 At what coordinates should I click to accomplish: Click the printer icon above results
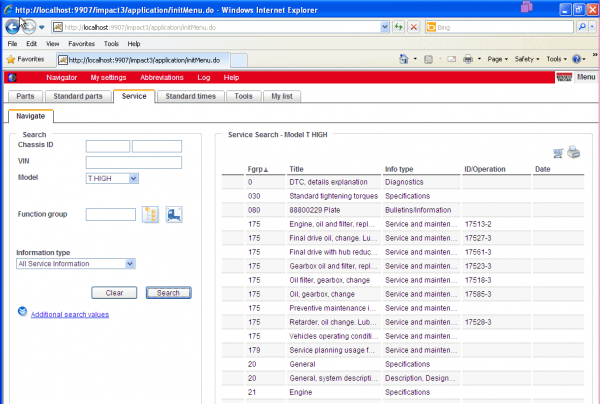[x=573, y=152]
